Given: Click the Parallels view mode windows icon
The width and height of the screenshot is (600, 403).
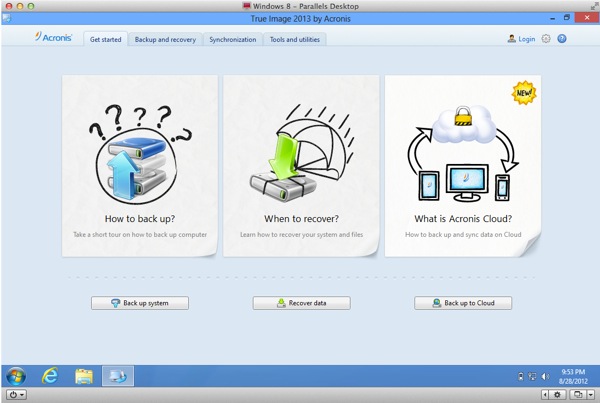Looking at the screenshot, I should pyautogui.click(x=578, y=395).
